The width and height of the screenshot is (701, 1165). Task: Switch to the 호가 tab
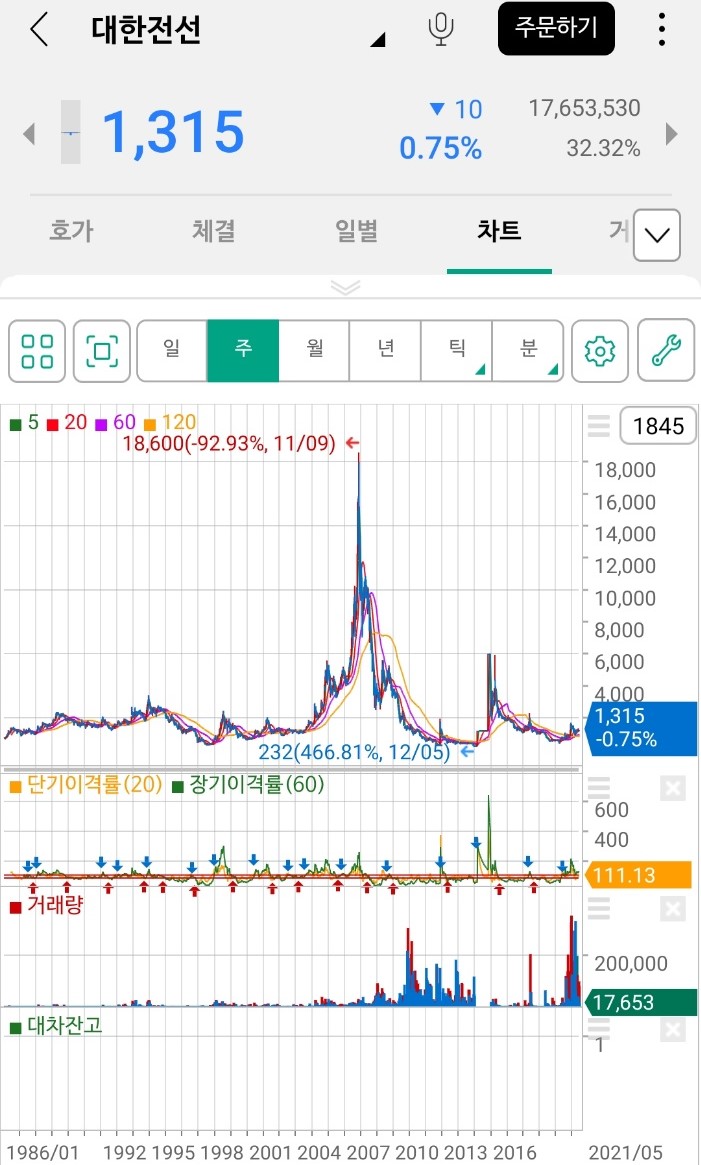click(x=71, y=230)
